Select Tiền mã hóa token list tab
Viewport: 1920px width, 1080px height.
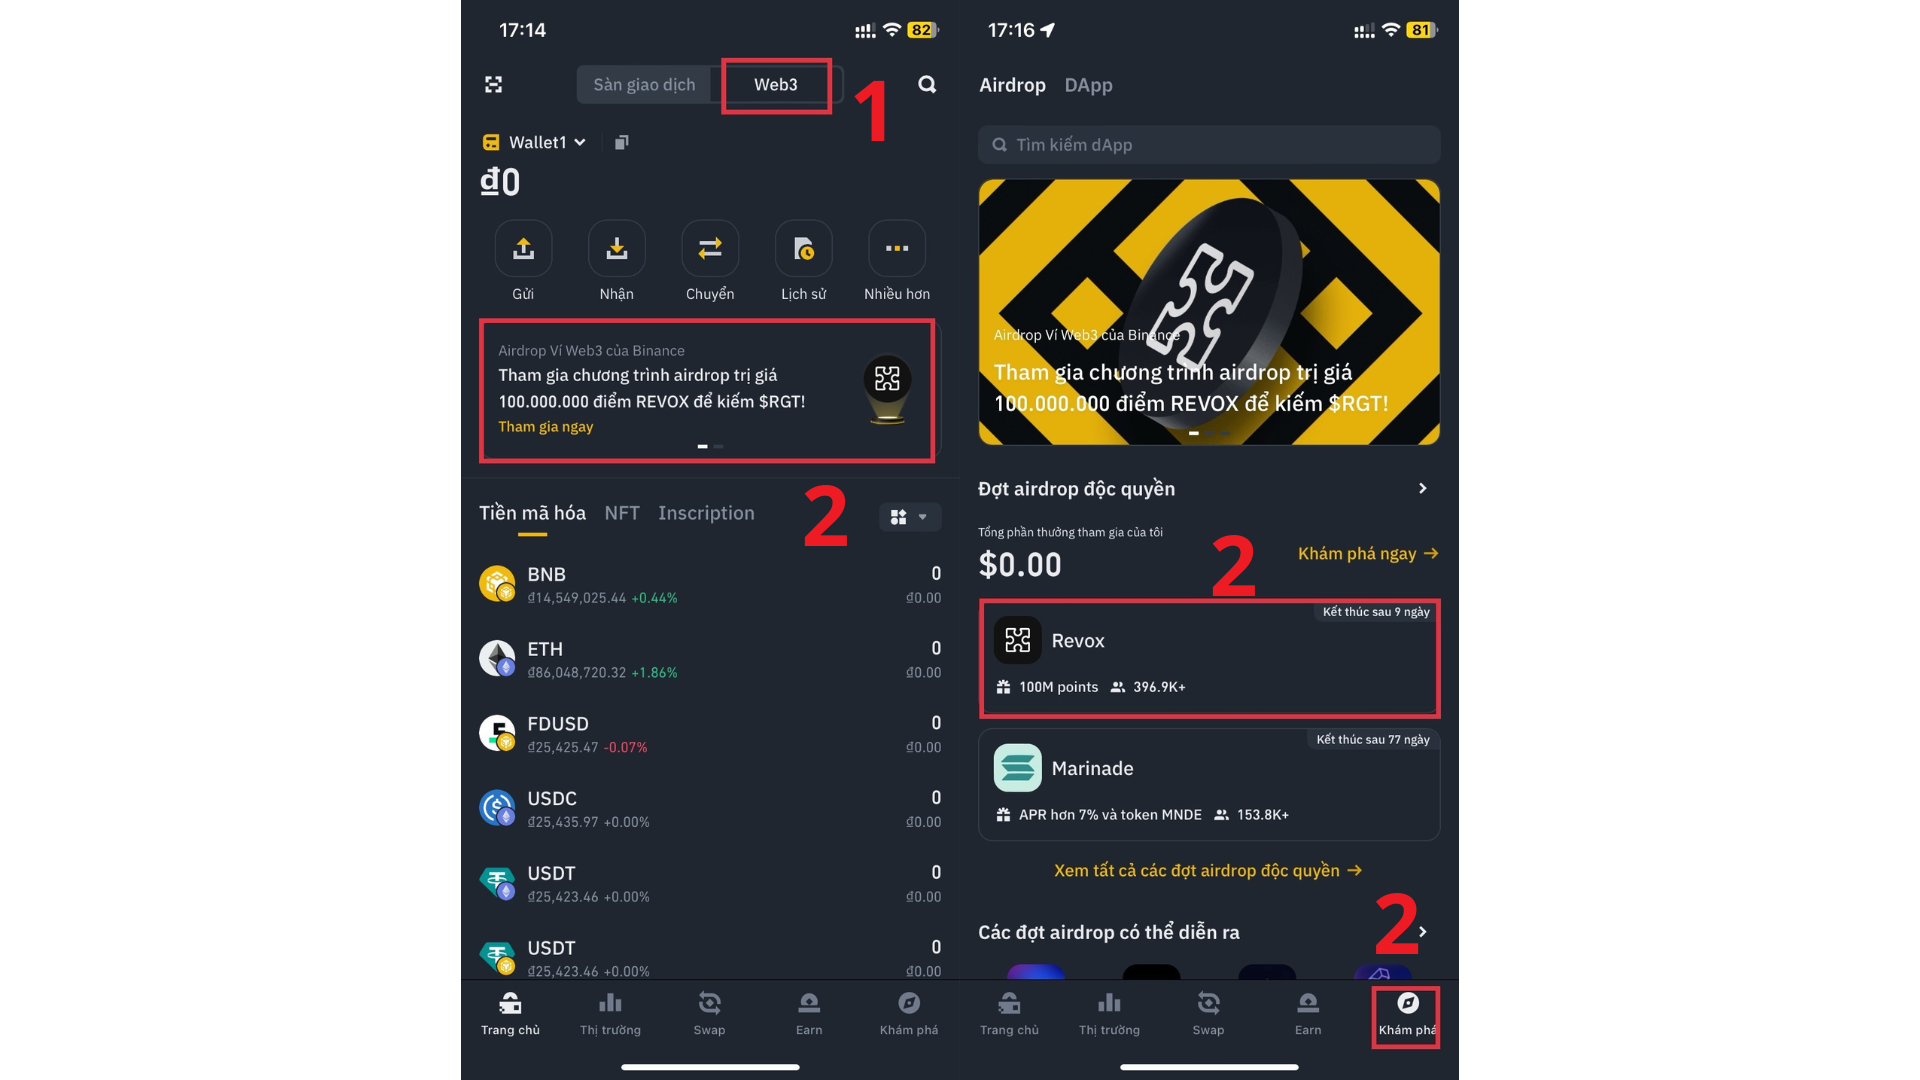coord(535,513)
